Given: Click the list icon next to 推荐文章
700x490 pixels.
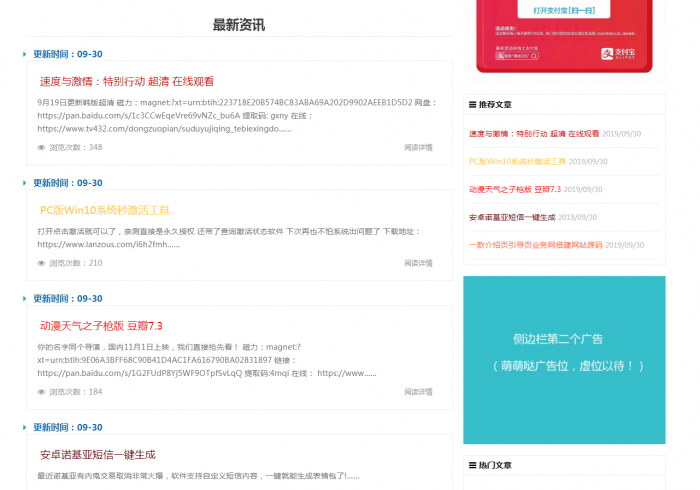Looking at the screenshot, I should tap(472, 104).
